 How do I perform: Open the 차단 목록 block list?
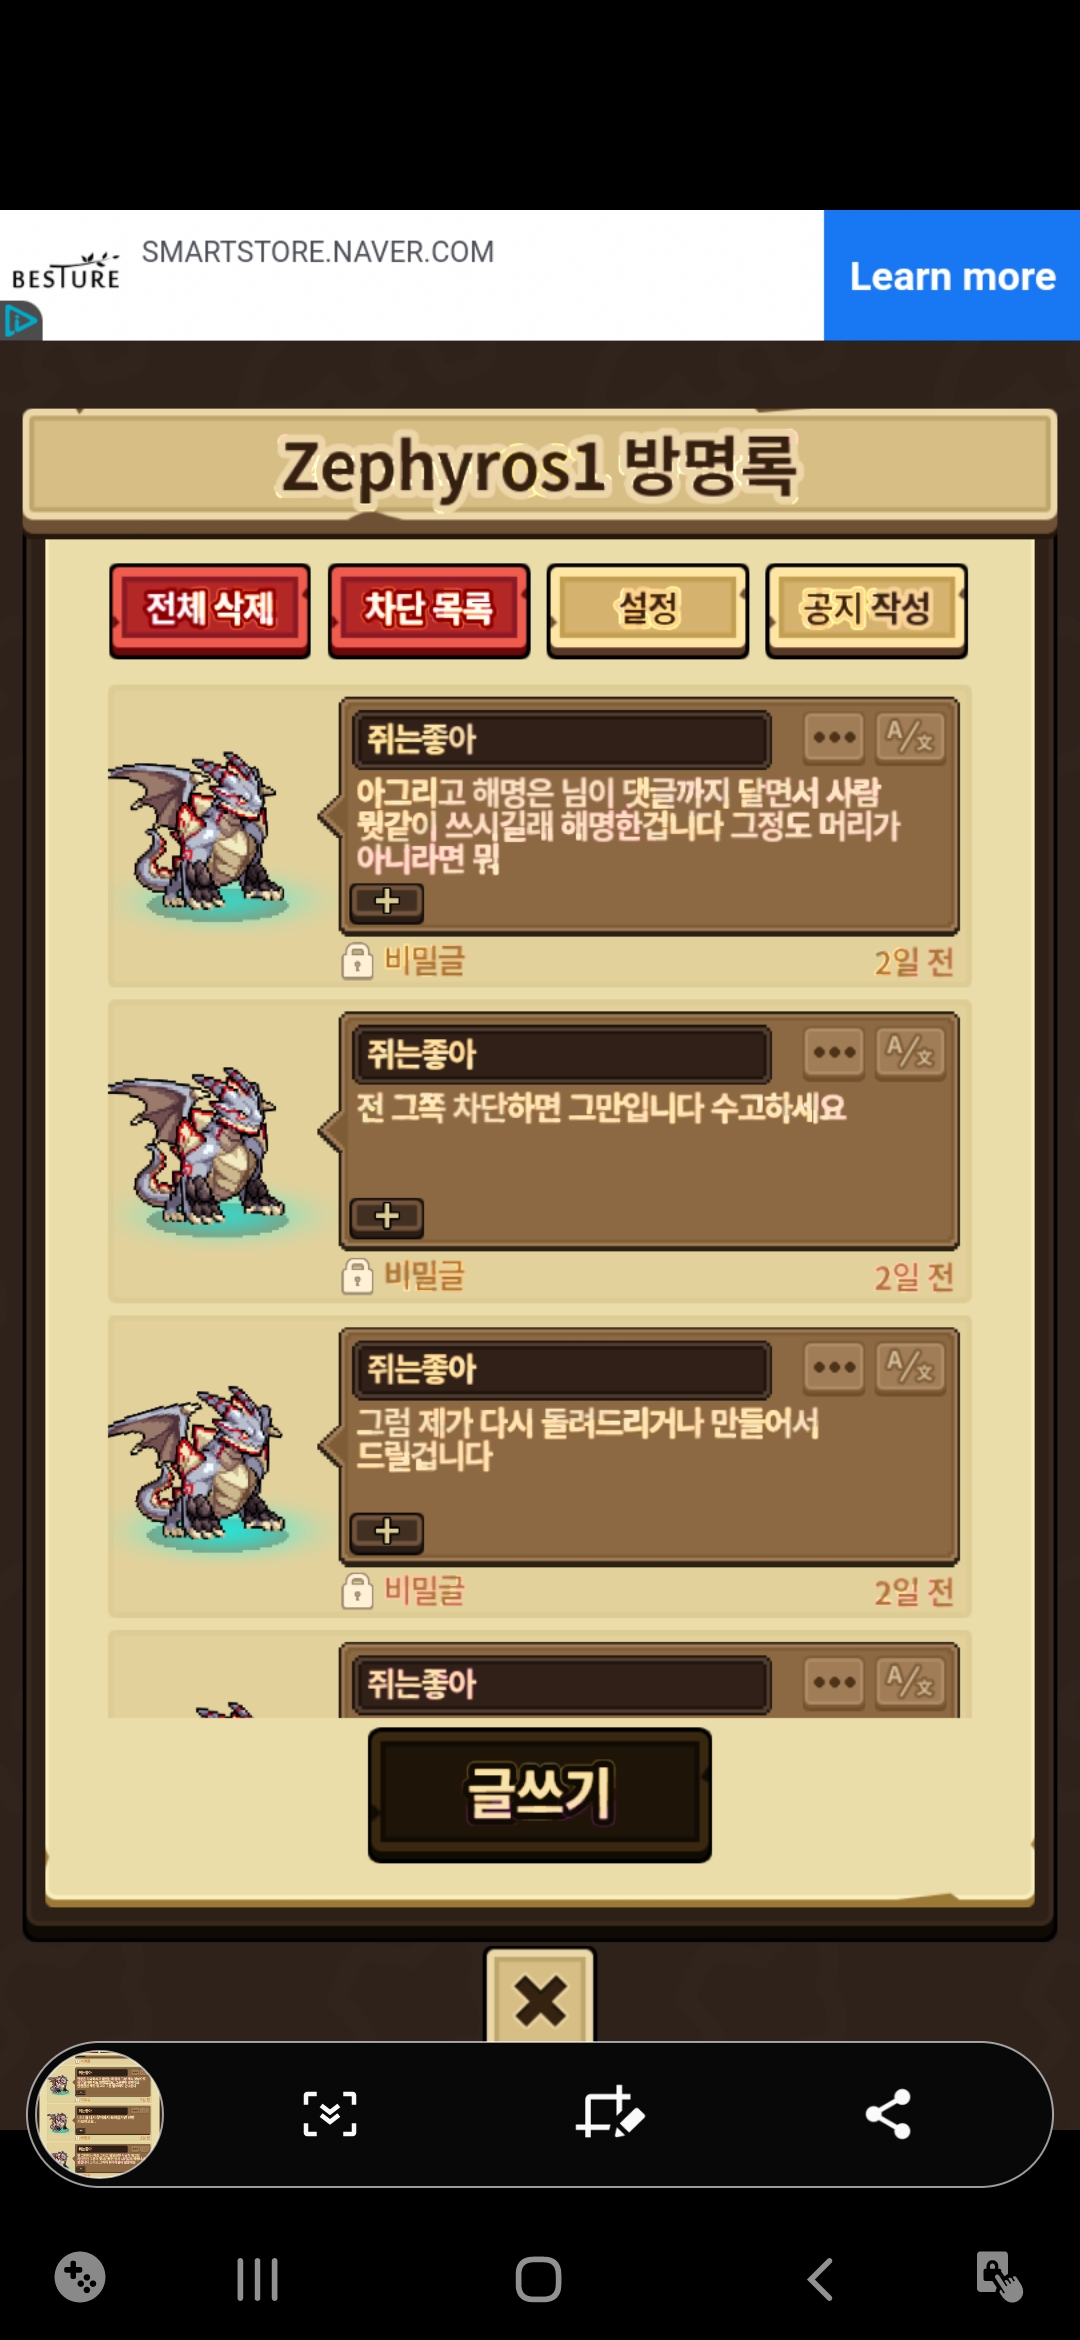[x=429, y=610]
